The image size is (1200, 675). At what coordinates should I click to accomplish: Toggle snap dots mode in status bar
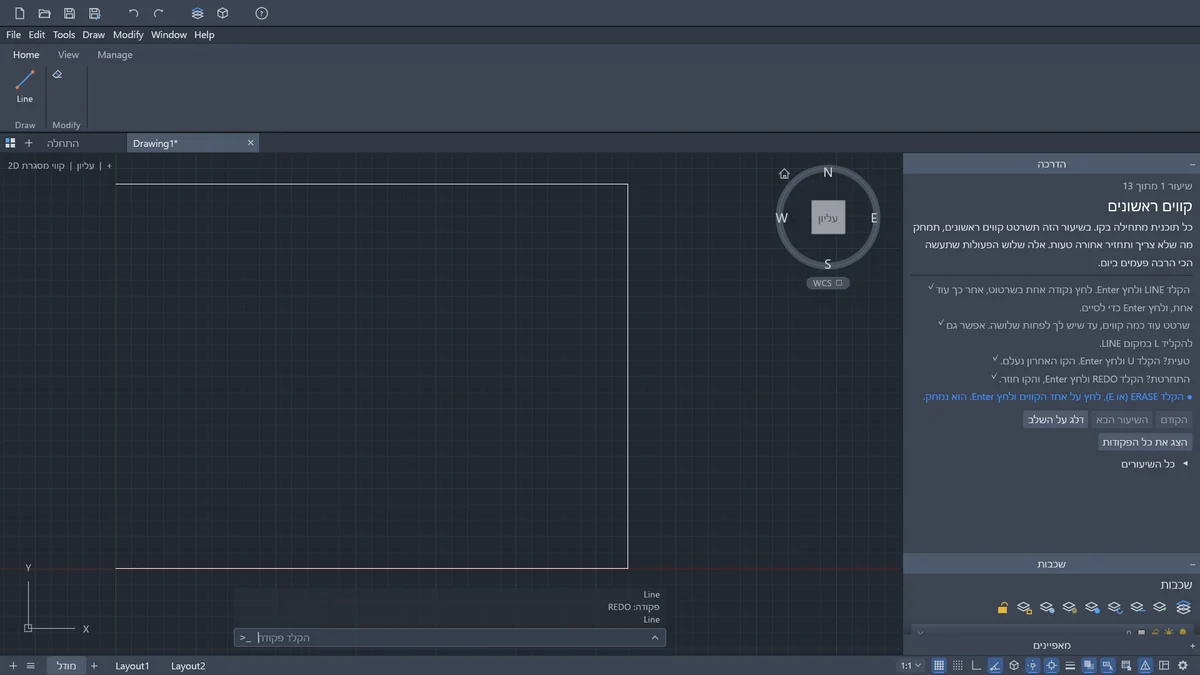tap(959, 665)
